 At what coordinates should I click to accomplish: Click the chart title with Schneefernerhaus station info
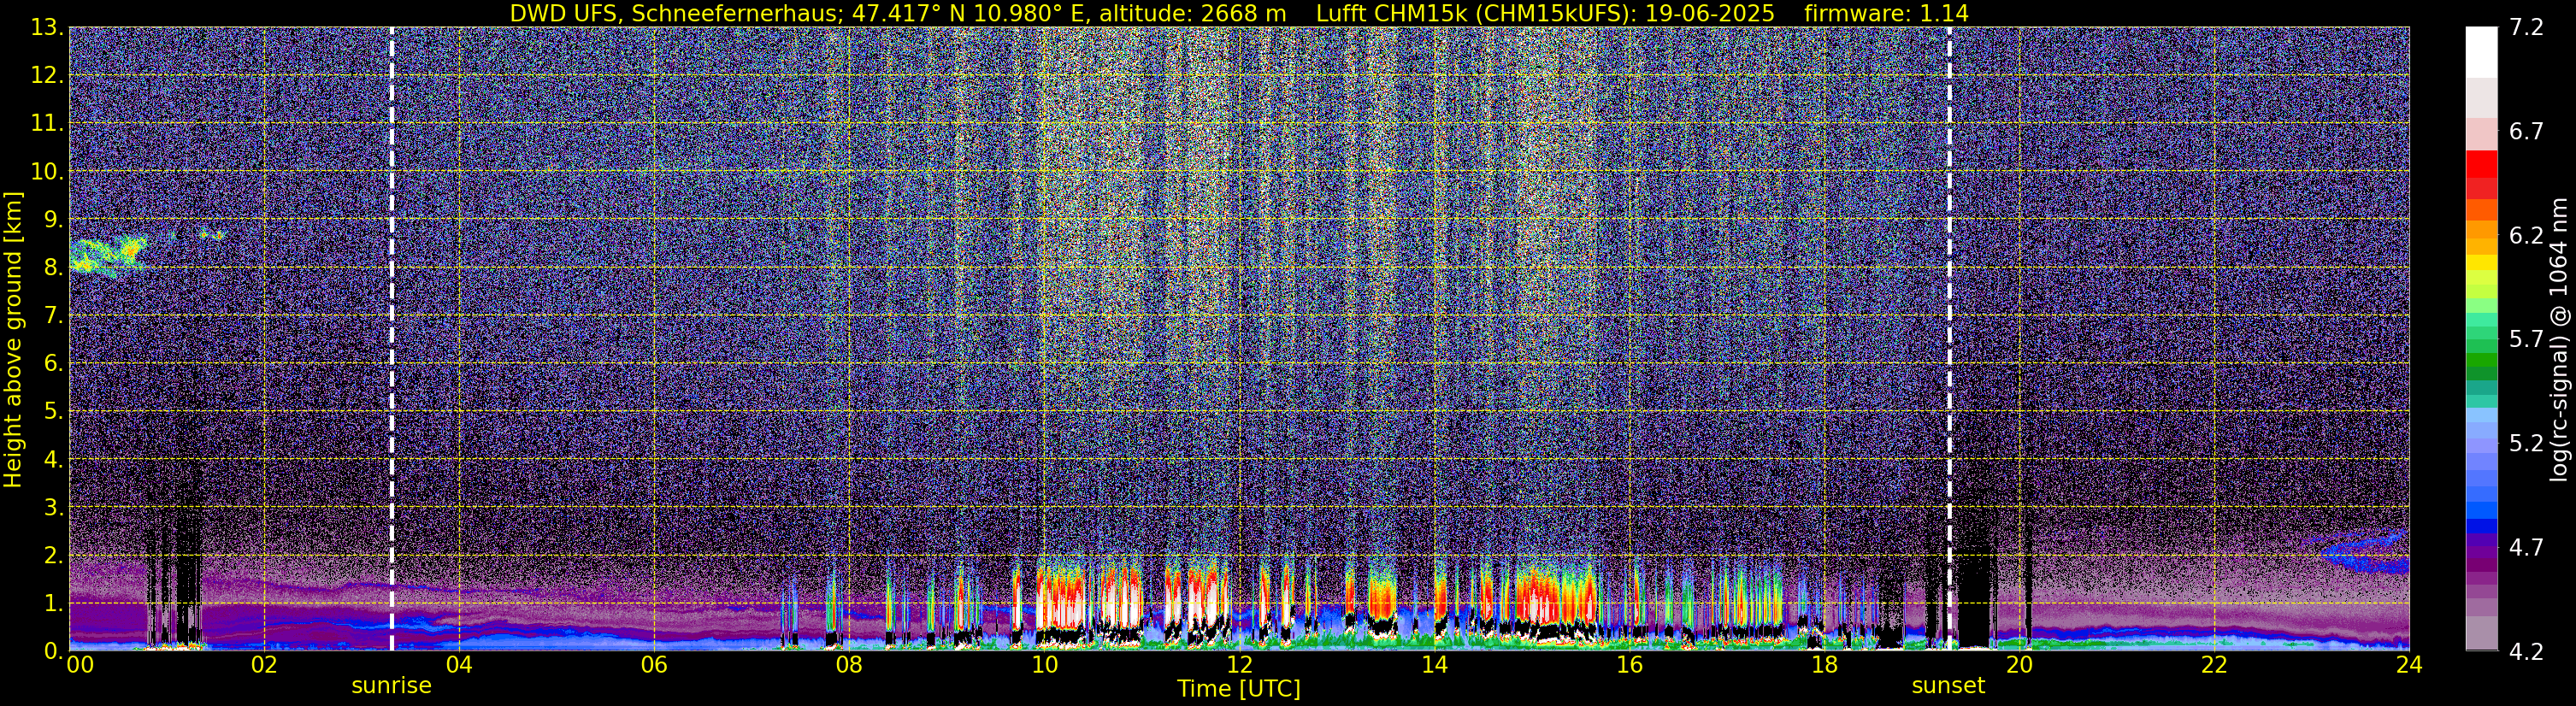point(1239,13)
